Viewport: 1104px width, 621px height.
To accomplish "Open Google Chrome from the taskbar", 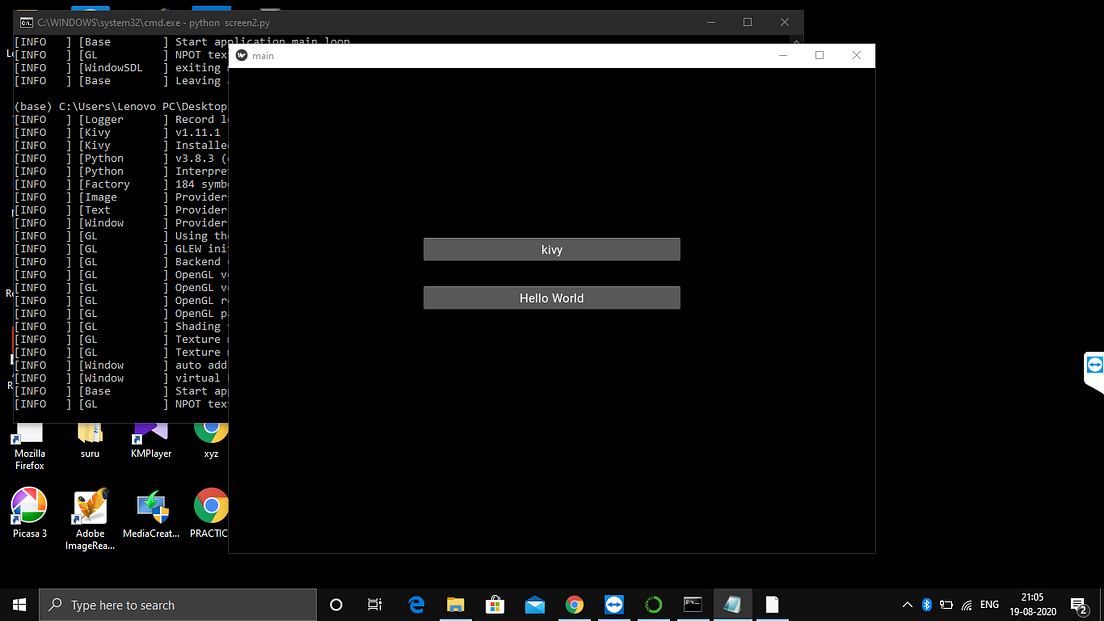I will [573, 604].
